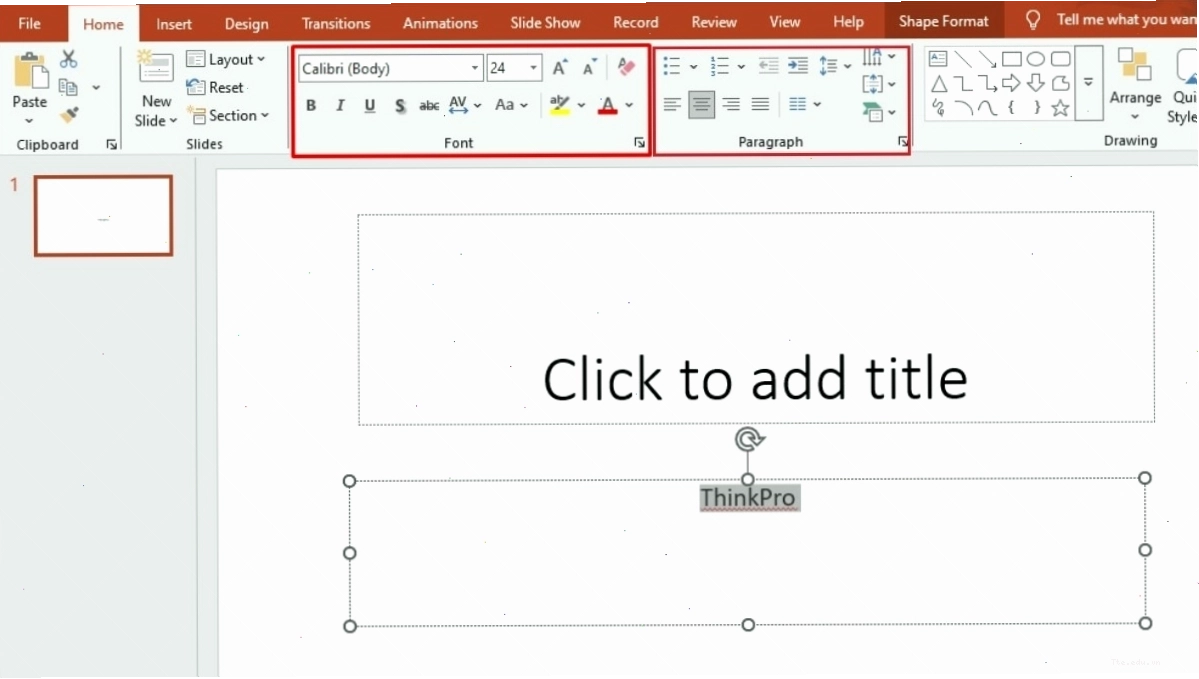1199x679 pixels.
Task: Toggle Bold formatting
Action: [x=311, y=106]
